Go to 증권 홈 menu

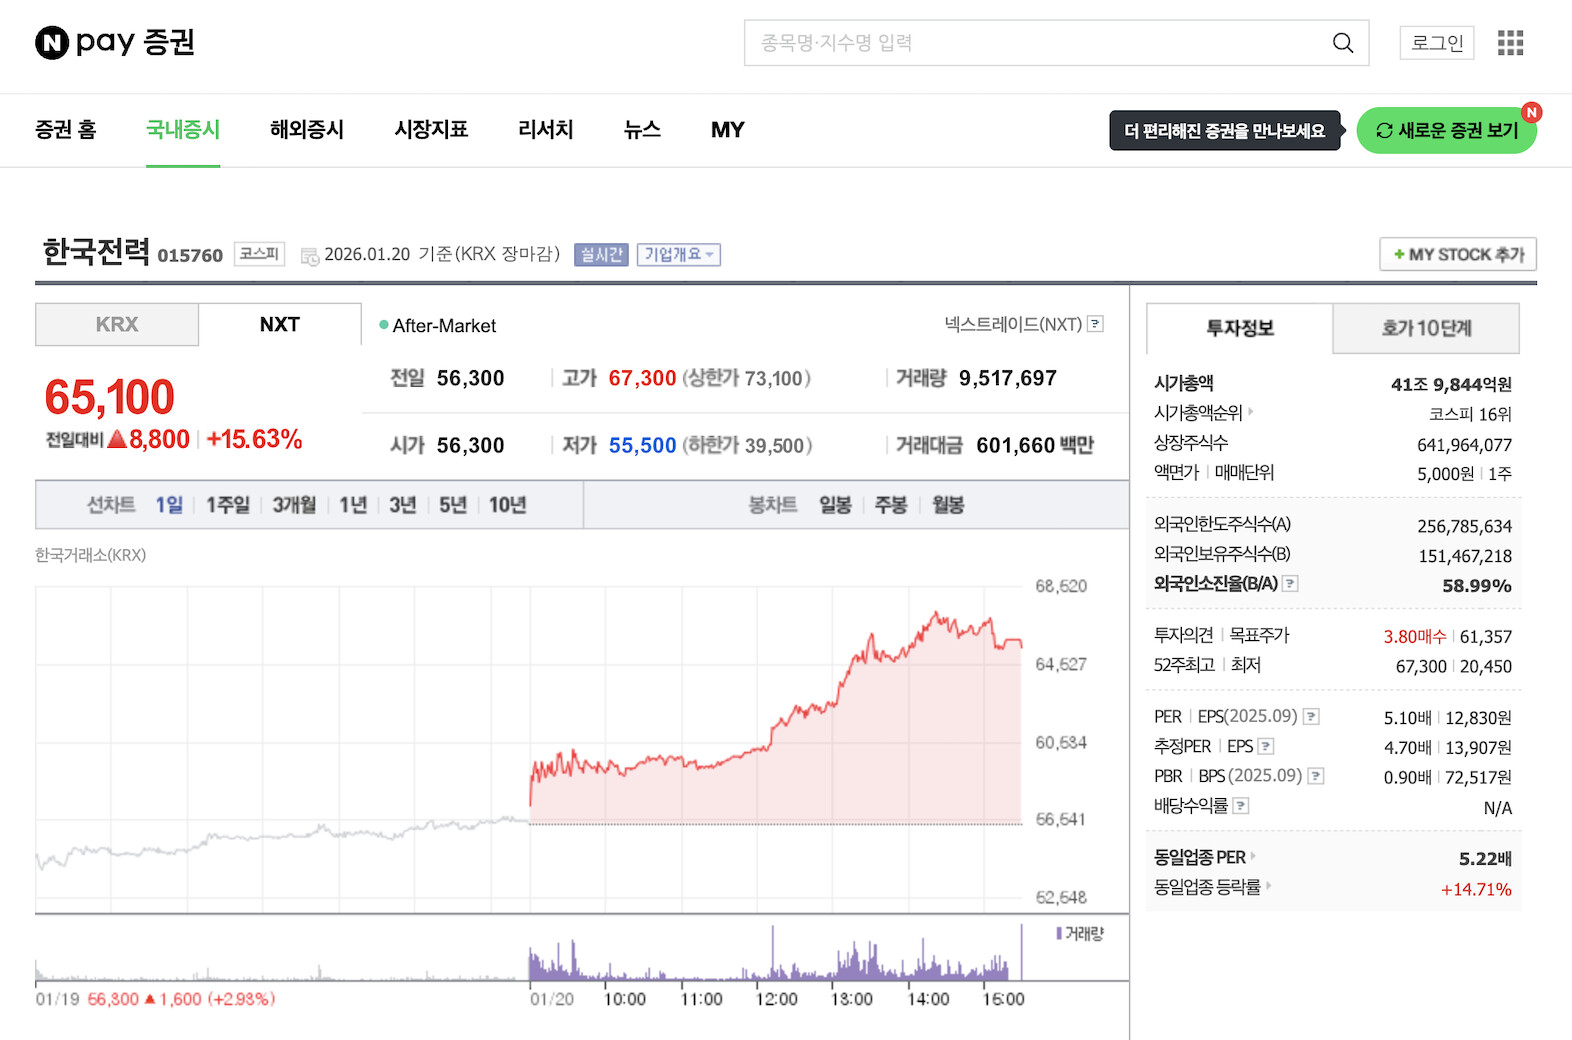[x=66, y=130]
